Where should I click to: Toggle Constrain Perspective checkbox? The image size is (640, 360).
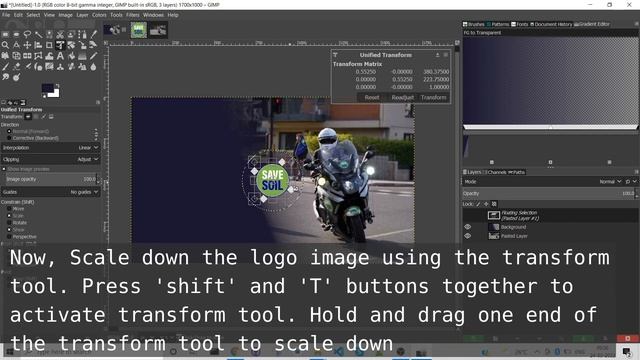[9, 236]
